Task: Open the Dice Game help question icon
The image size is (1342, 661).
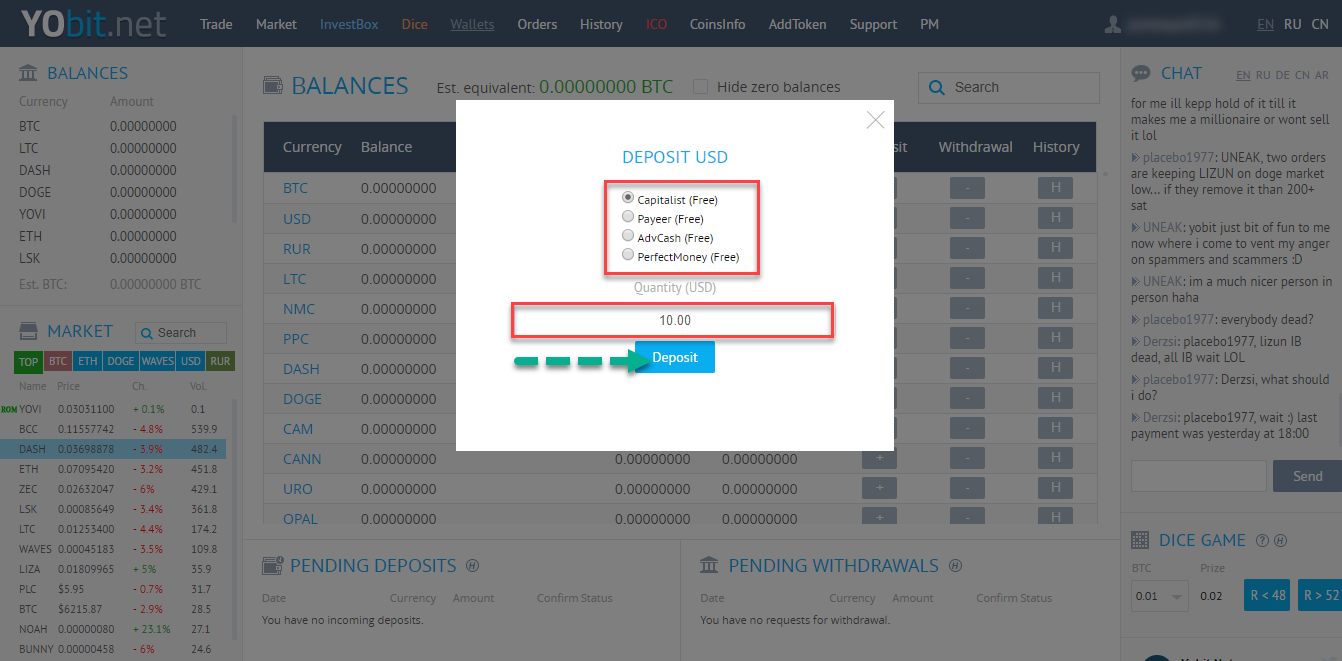Action: (1262, 541)
